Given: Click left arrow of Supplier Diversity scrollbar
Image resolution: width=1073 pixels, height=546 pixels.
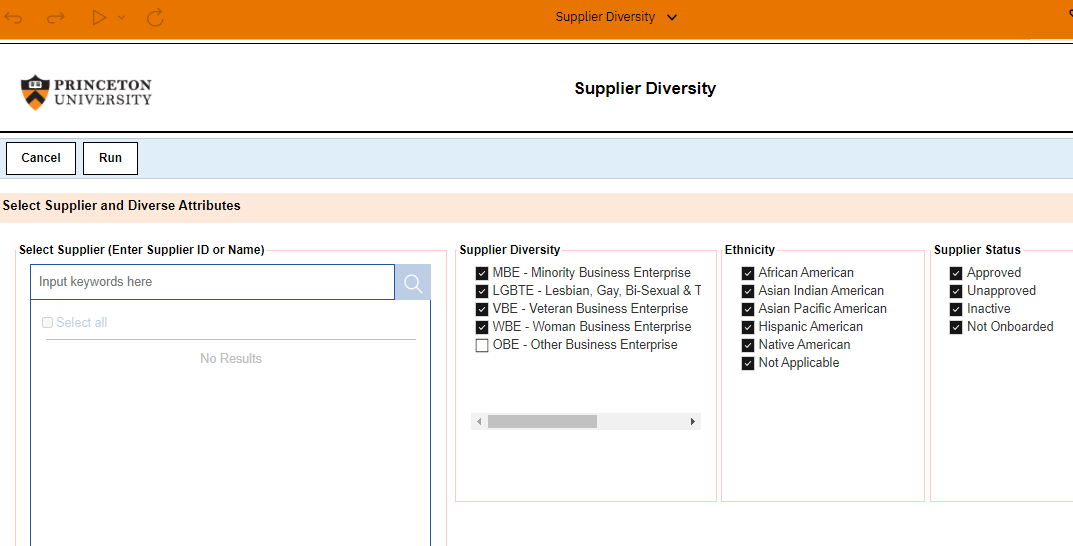Looking at the screenshot, I should point(479,421).
